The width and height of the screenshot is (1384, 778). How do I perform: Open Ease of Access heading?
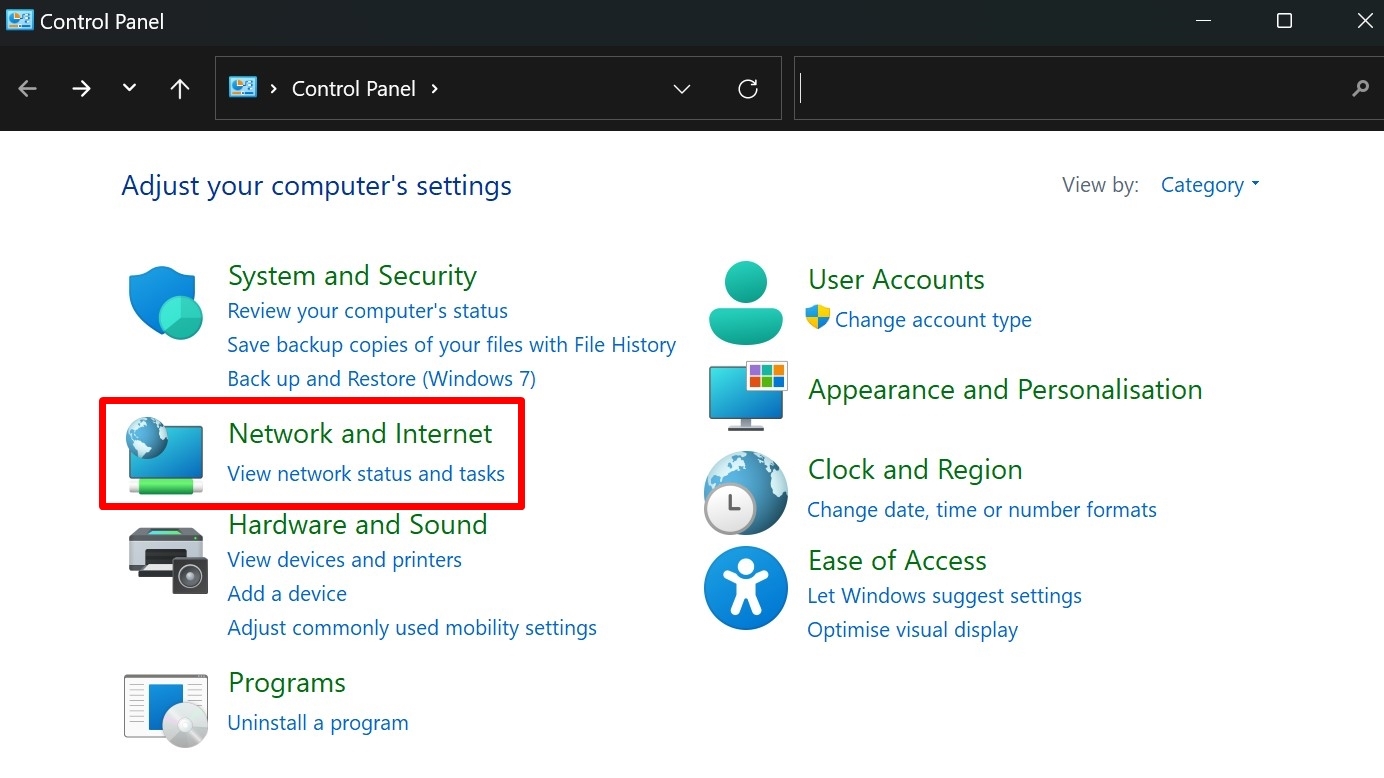pos(897,561)
